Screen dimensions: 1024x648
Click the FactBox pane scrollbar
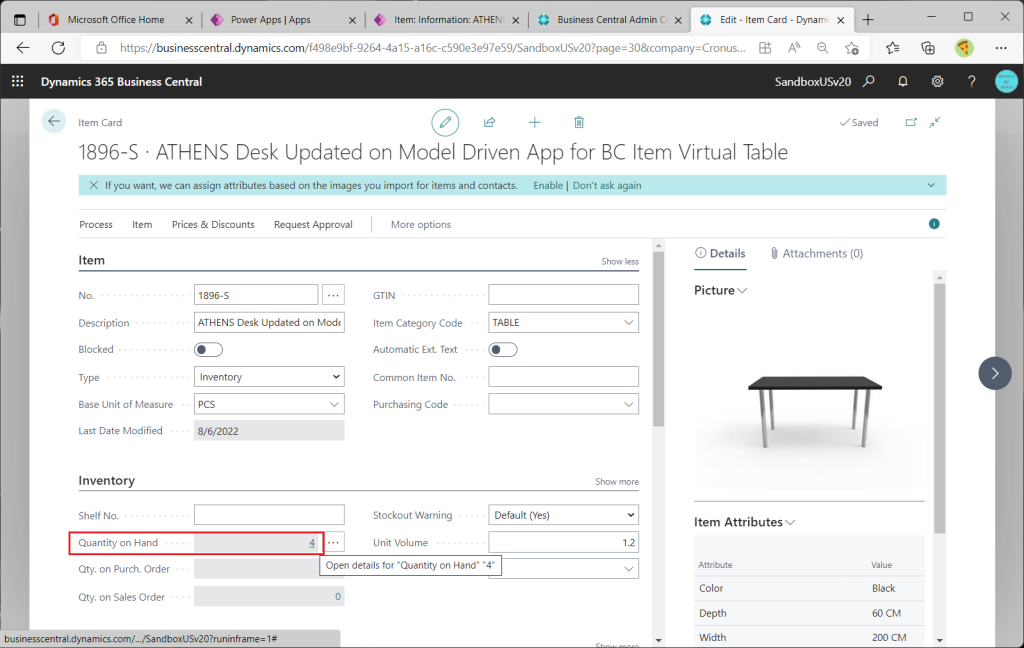pos(940,408)
